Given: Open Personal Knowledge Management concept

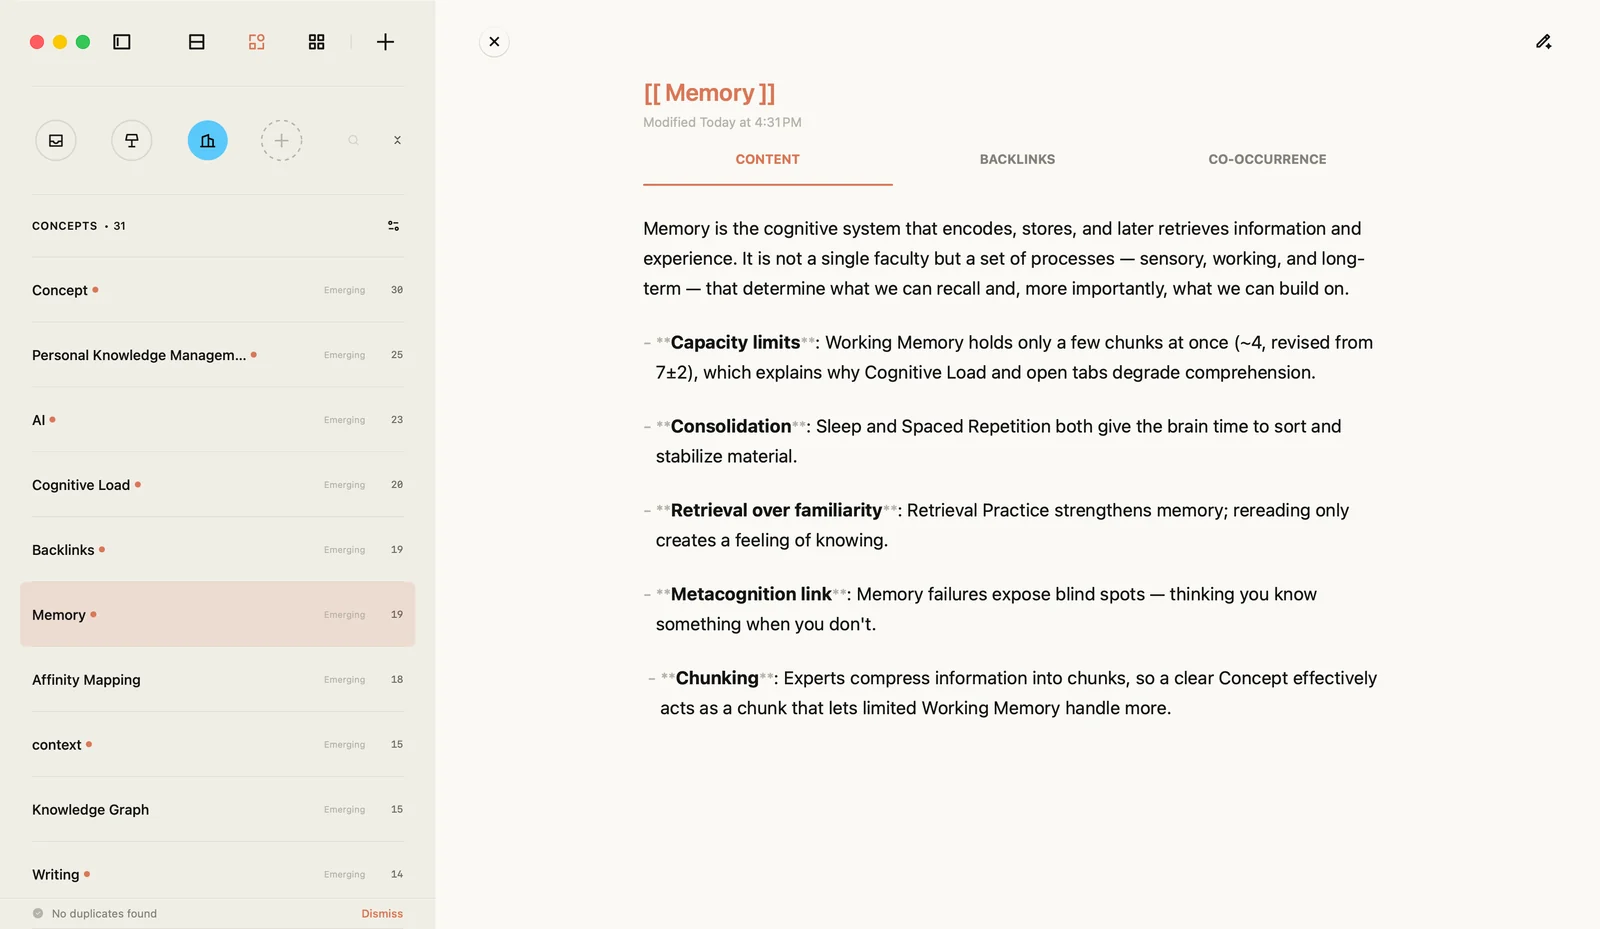Looking at the screenshot, I should tap(218, 355).
